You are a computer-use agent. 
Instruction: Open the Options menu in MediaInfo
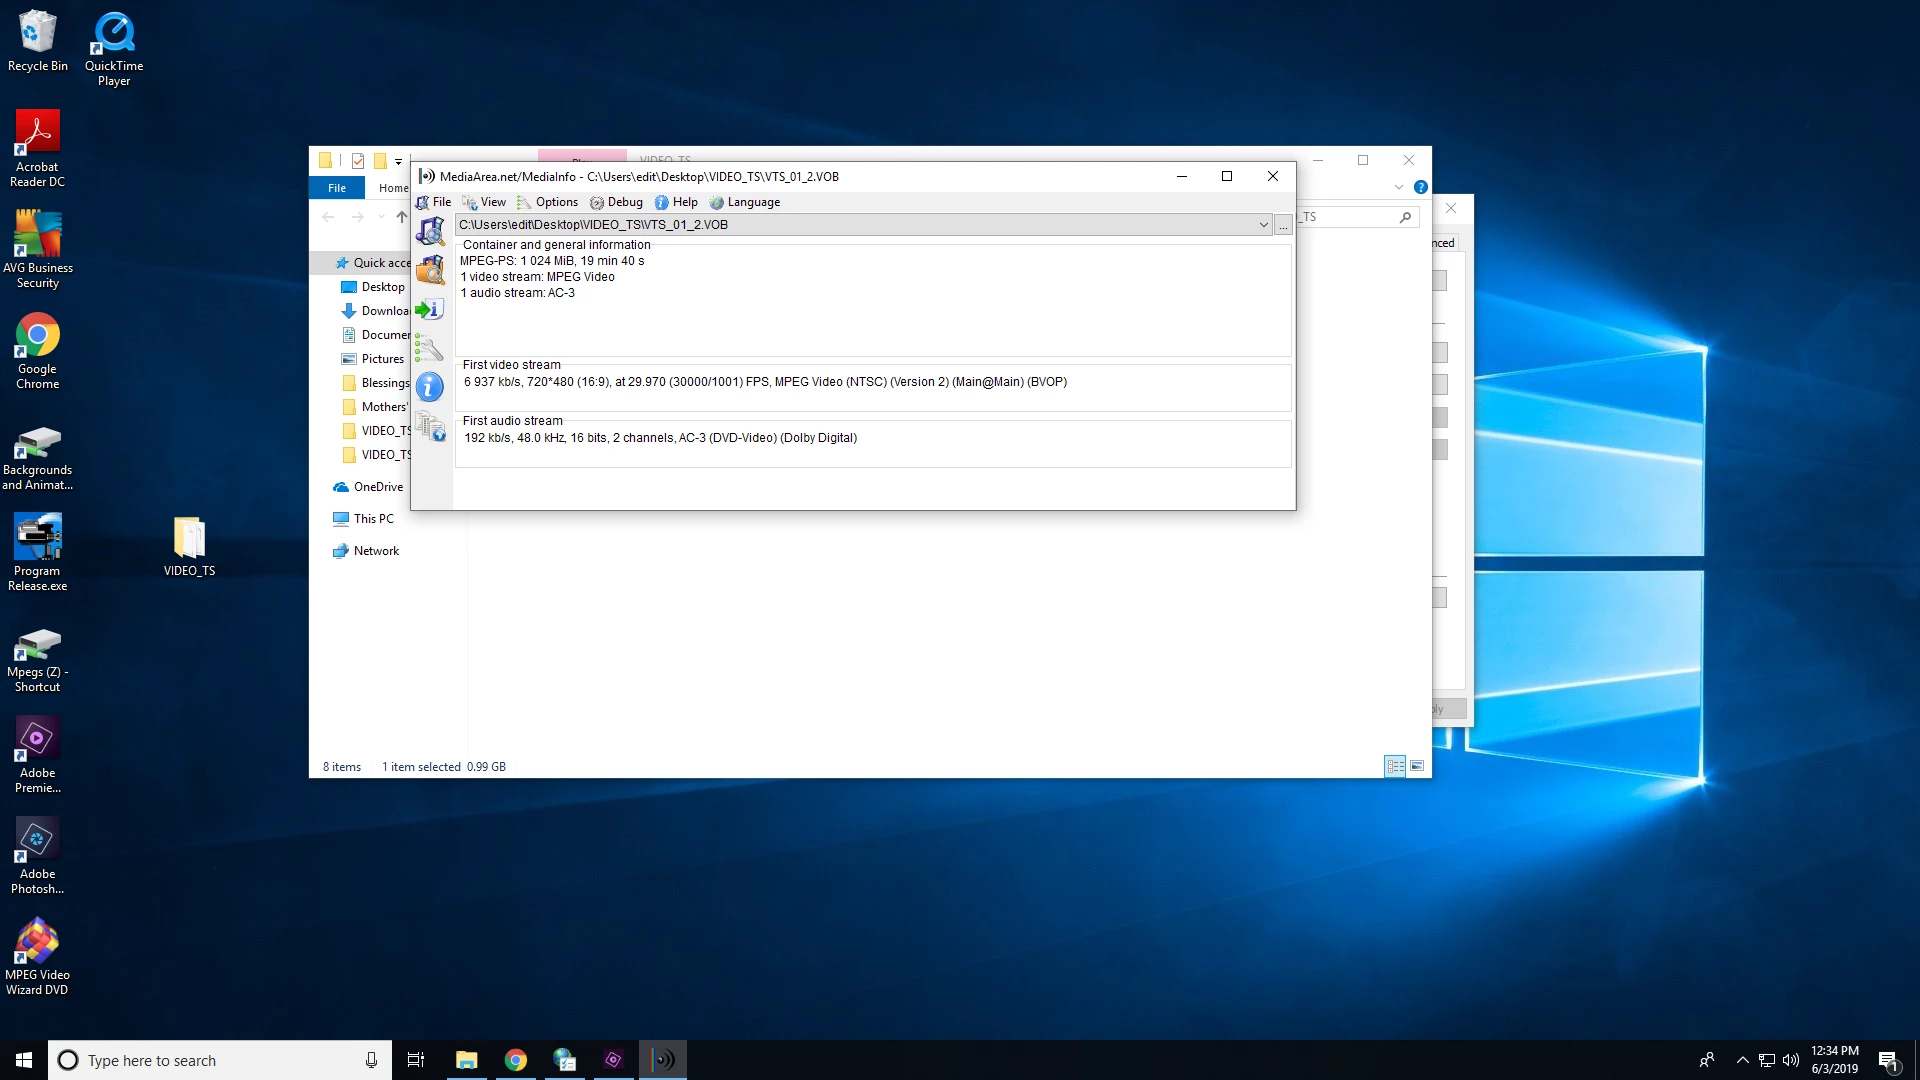(548, 202)
